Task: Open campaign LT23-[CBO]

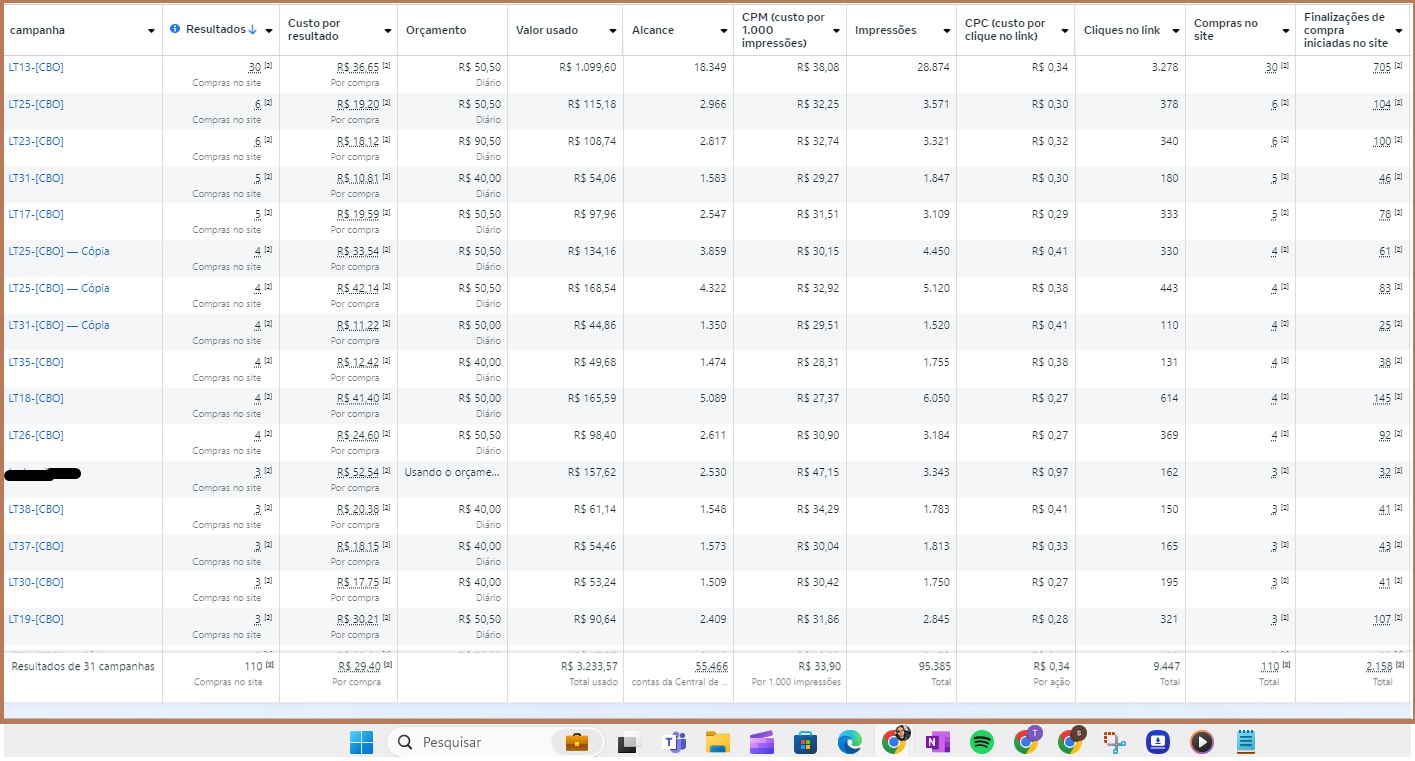Action: tap(36, 141)
